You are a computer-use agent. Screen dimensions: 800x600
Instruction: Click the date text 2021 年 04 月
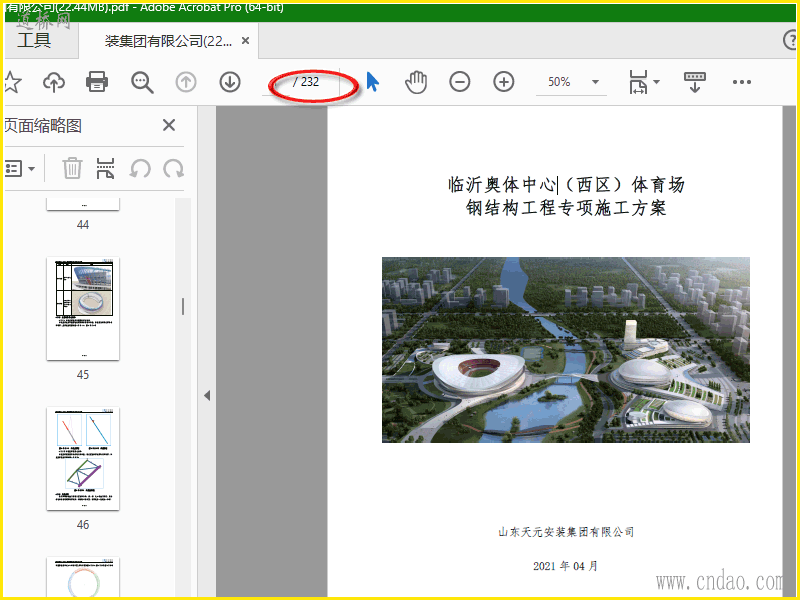(565, 566)
